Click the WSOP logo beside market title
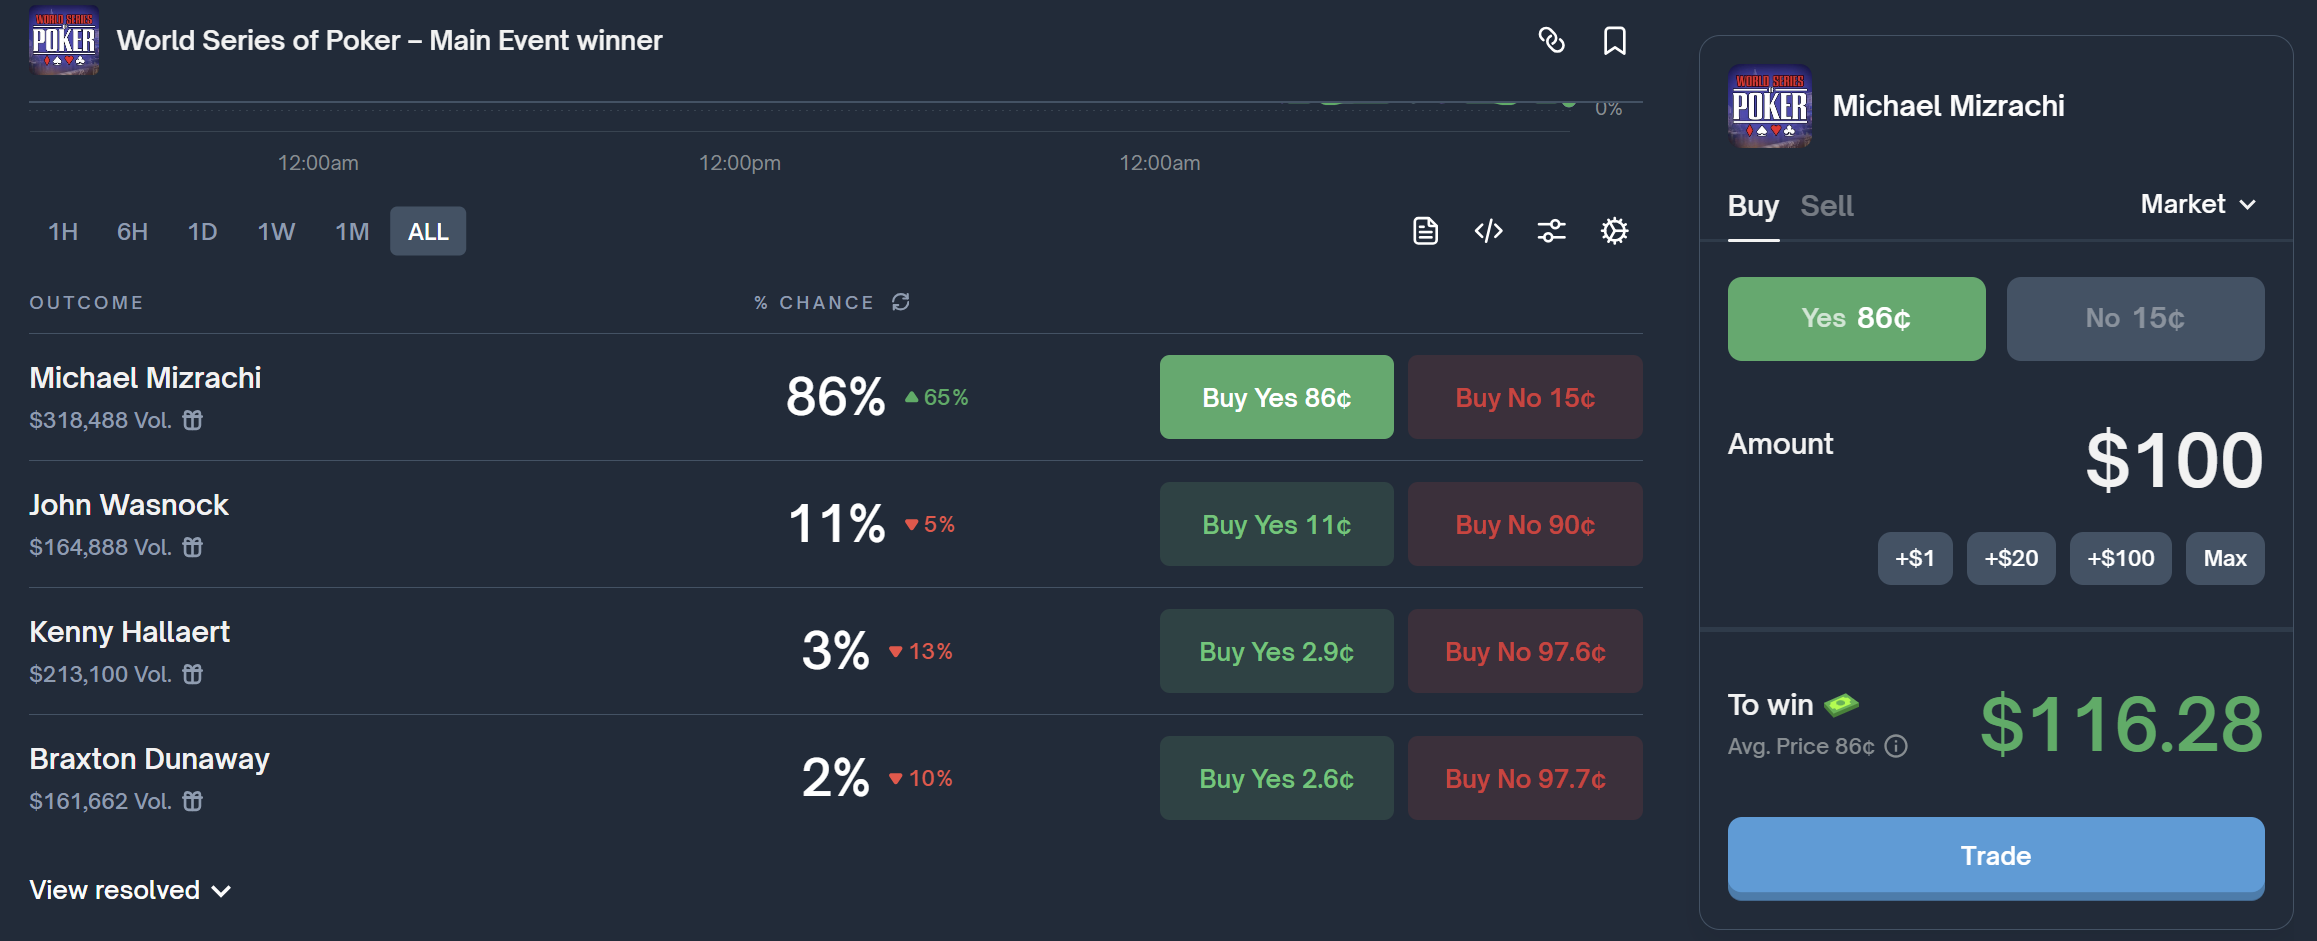 pos(64,40)
